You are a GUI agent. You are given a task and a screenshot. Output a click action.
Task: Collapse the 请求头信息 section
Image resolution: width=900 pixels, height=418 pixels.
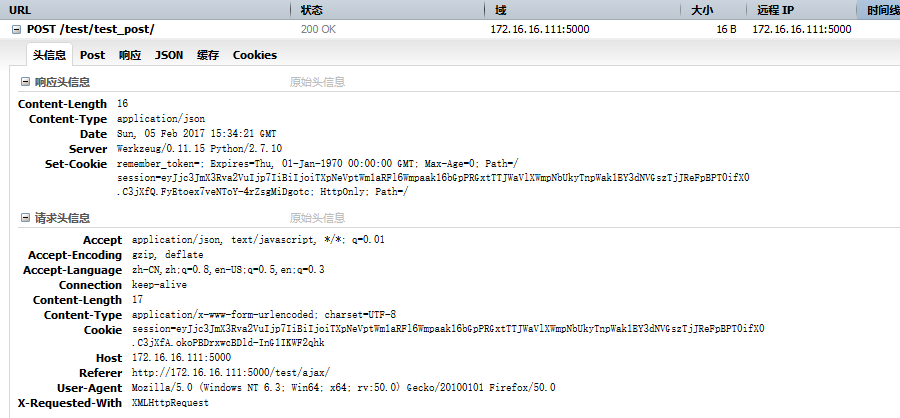click(x=25, y=218)
